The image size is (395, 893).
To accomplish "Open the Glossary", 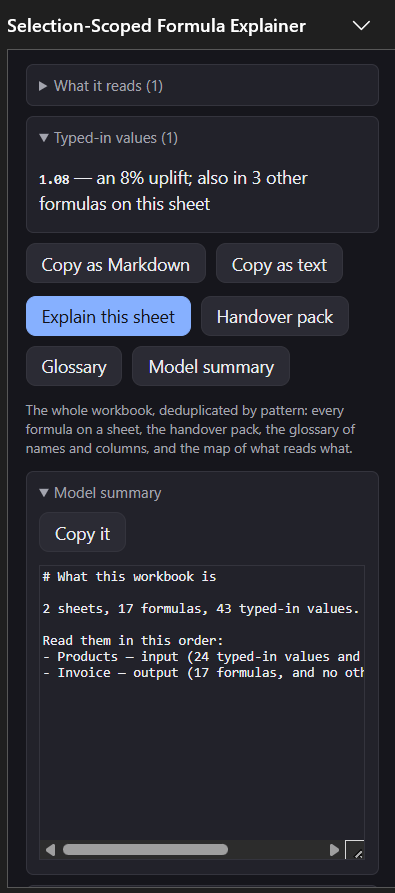I will (74, 366).
